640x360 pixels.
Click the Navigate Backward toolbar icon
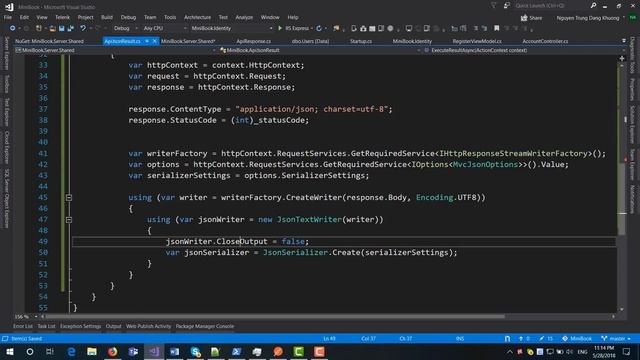(12, 28)
